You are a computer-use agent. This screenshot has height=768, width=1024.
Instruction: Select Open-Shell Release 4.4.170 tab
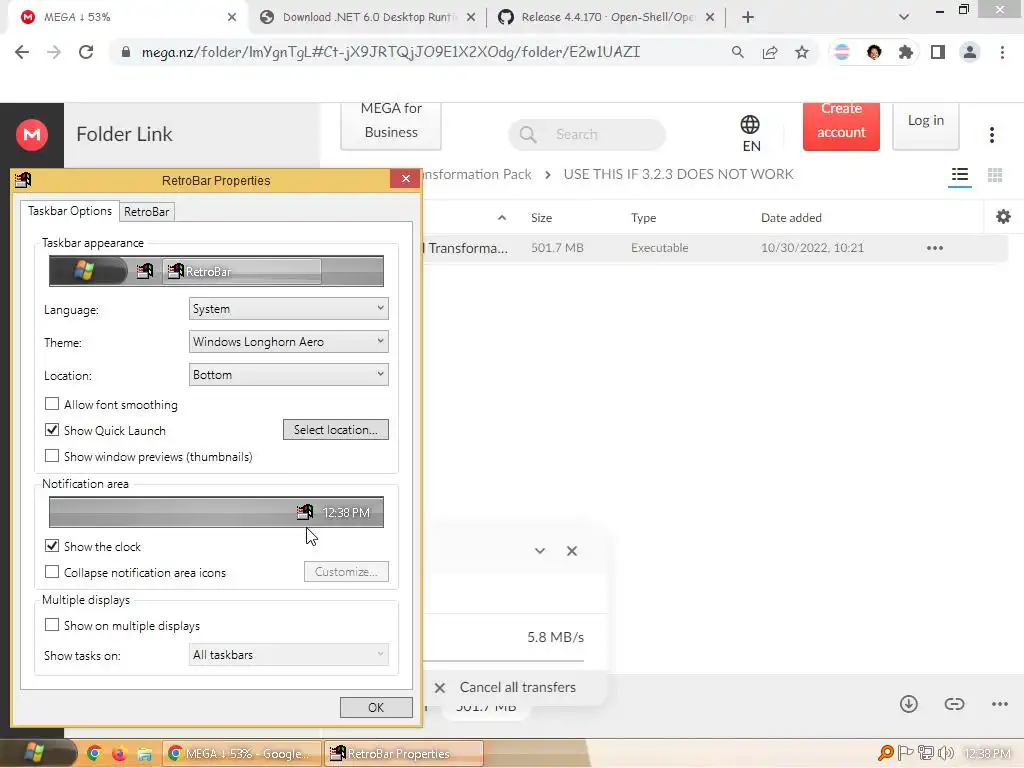607,17
